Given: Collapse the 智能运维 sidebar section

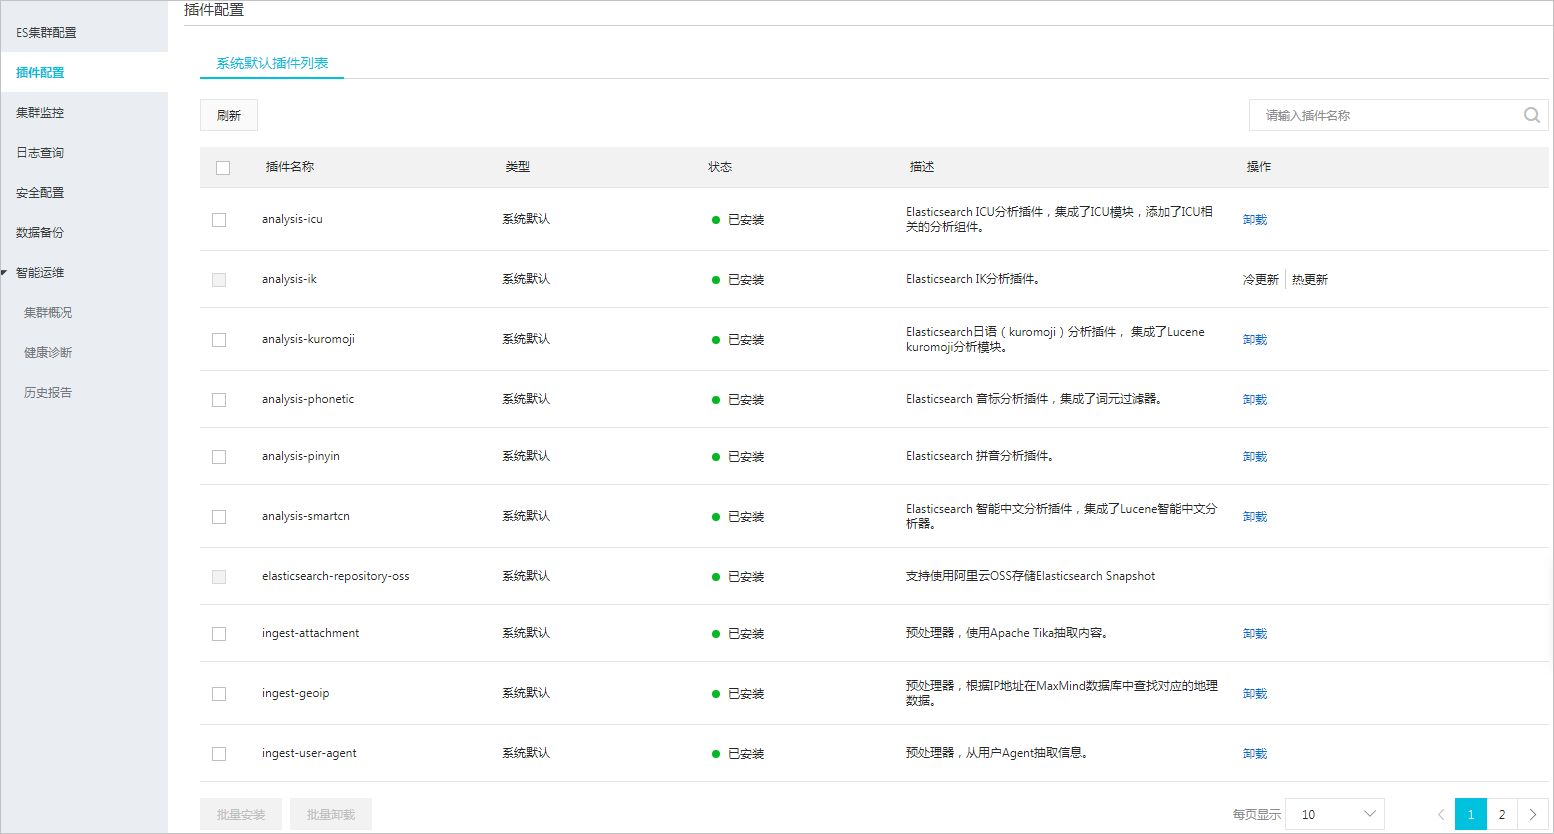Looking at the screenshot, I should (x=5, y=272).
